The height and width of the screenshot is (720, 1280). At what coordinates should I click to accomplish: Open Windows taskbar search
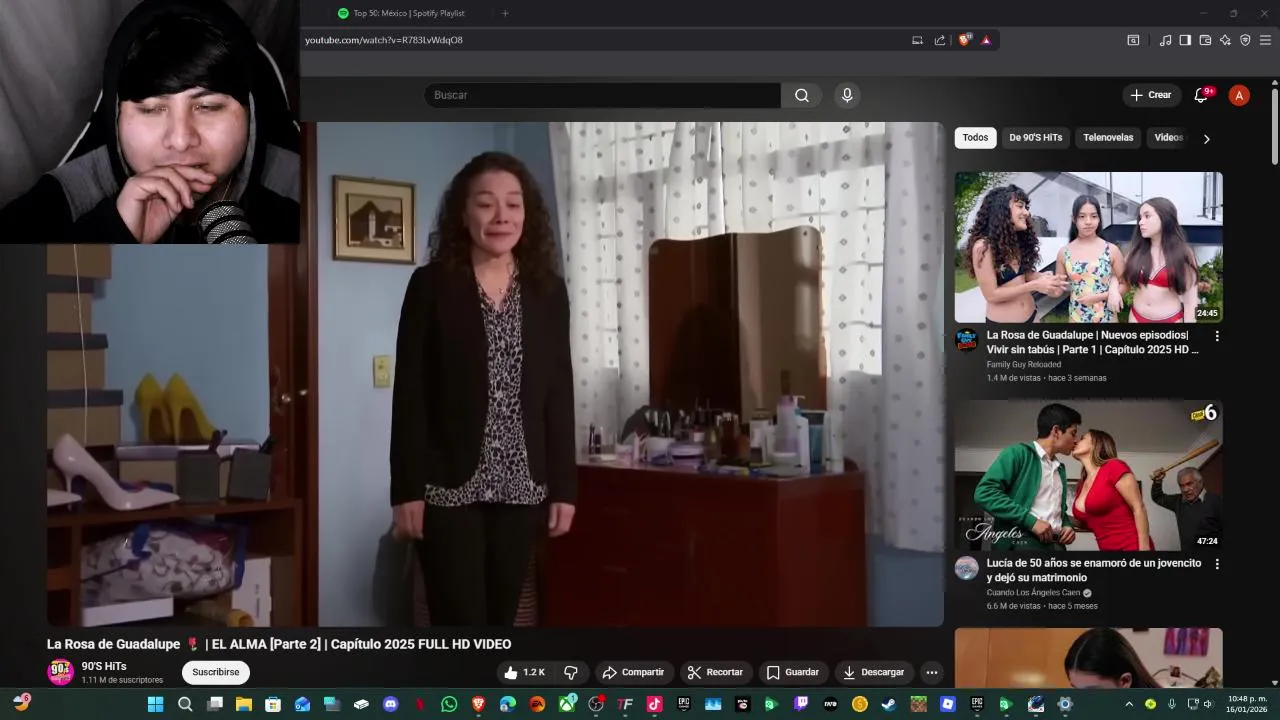[185, 704]
